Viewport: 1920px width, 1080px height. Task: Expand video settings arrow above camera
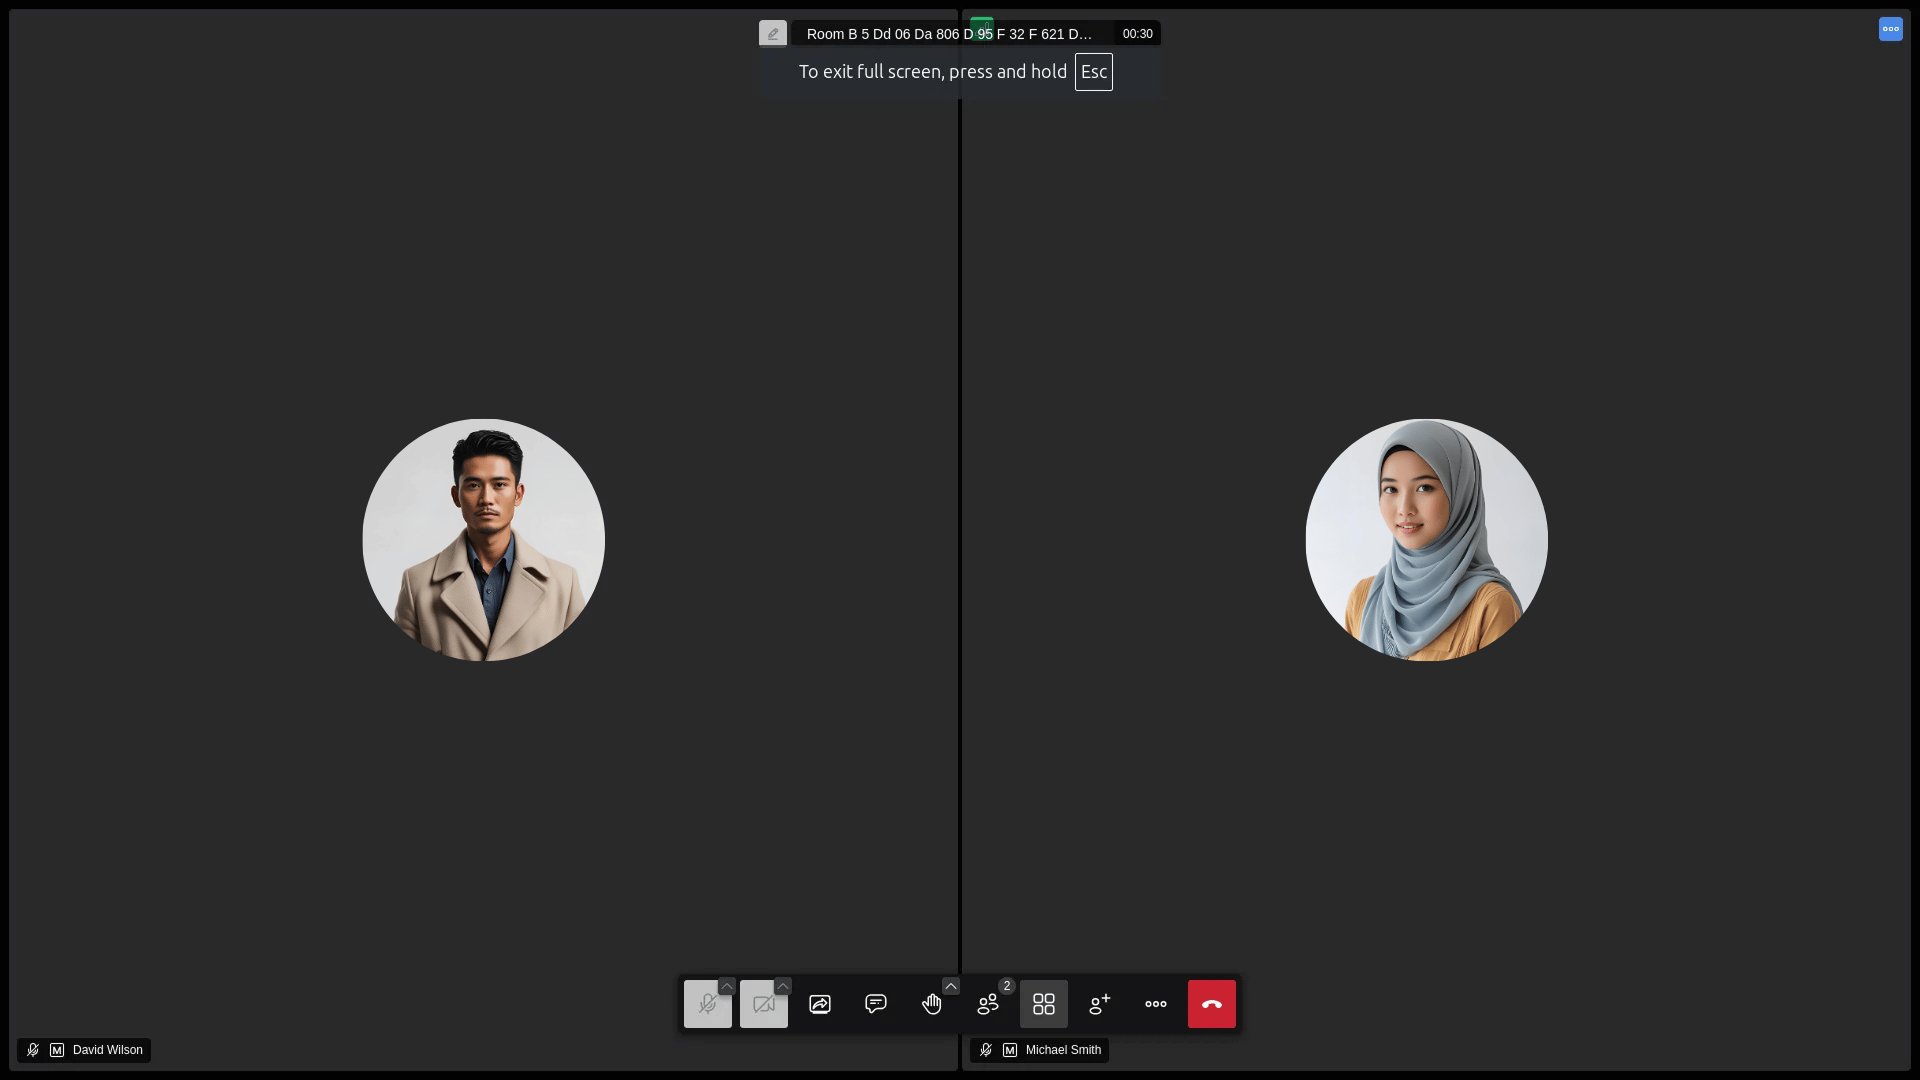point(783,986)
